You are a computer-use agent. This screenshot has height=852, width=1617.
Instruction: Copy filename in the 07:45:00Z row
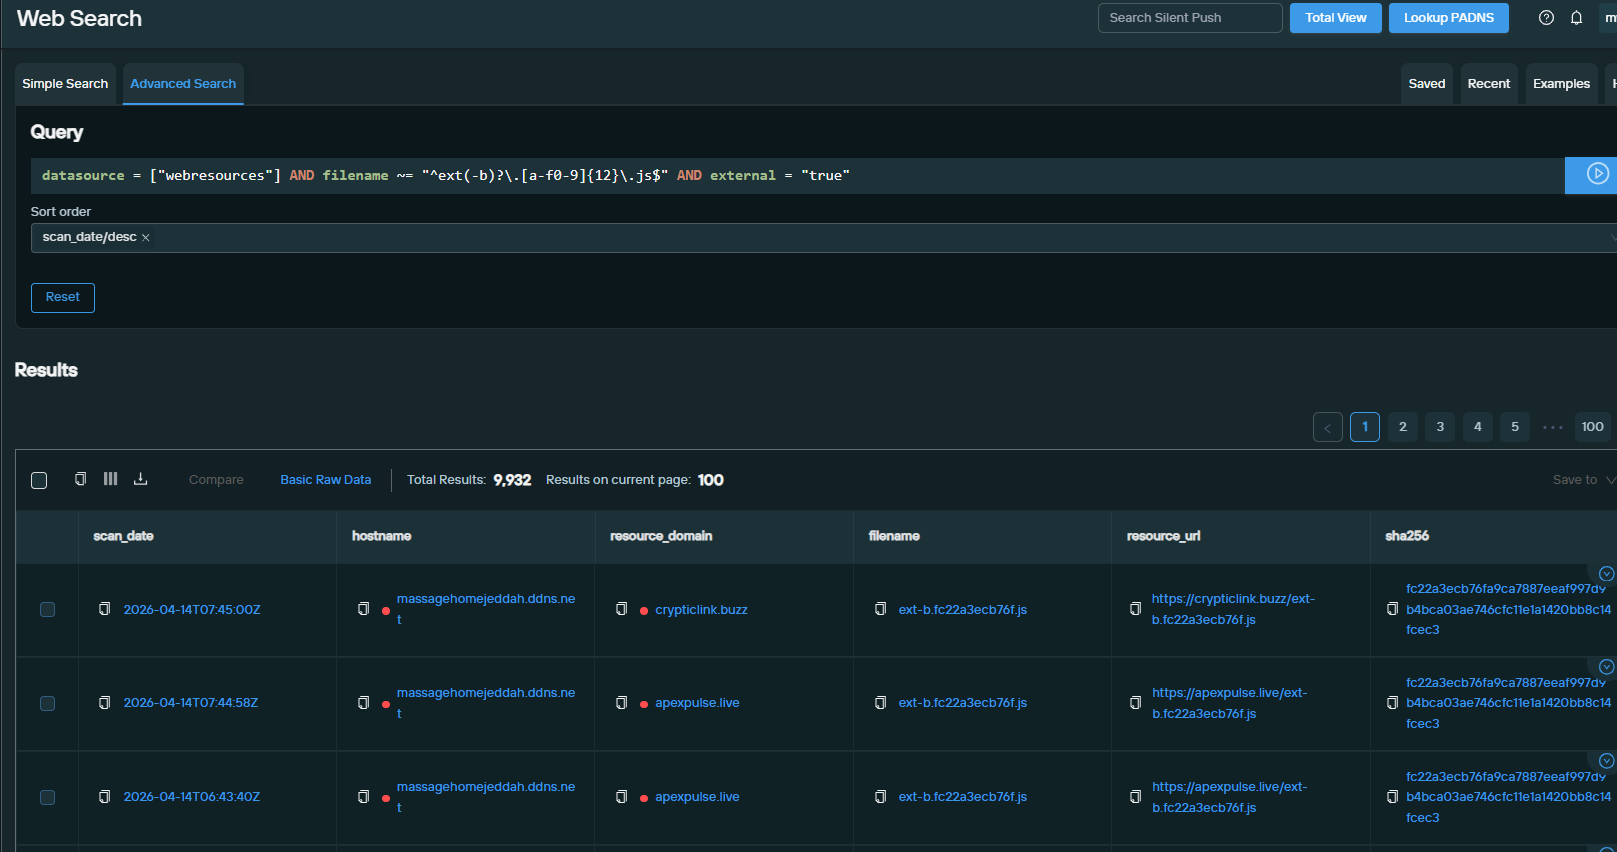(x=880, y=609)
